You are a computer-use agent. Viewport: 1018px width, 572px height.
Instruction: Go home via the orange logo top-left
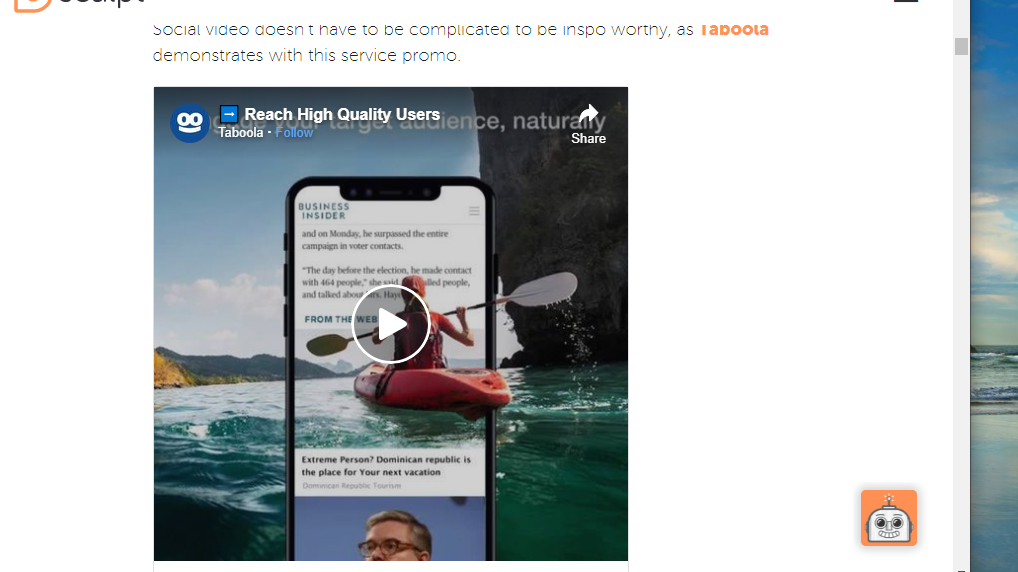[32, 5]
